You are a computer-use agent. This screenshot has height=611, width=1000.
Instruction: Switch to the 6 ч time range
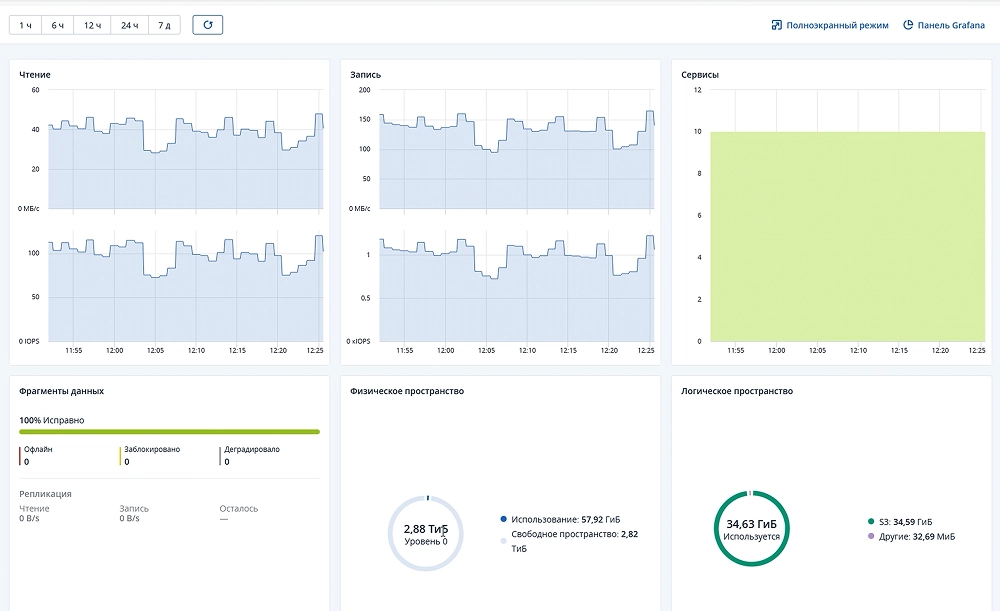[x=58, y=25]
